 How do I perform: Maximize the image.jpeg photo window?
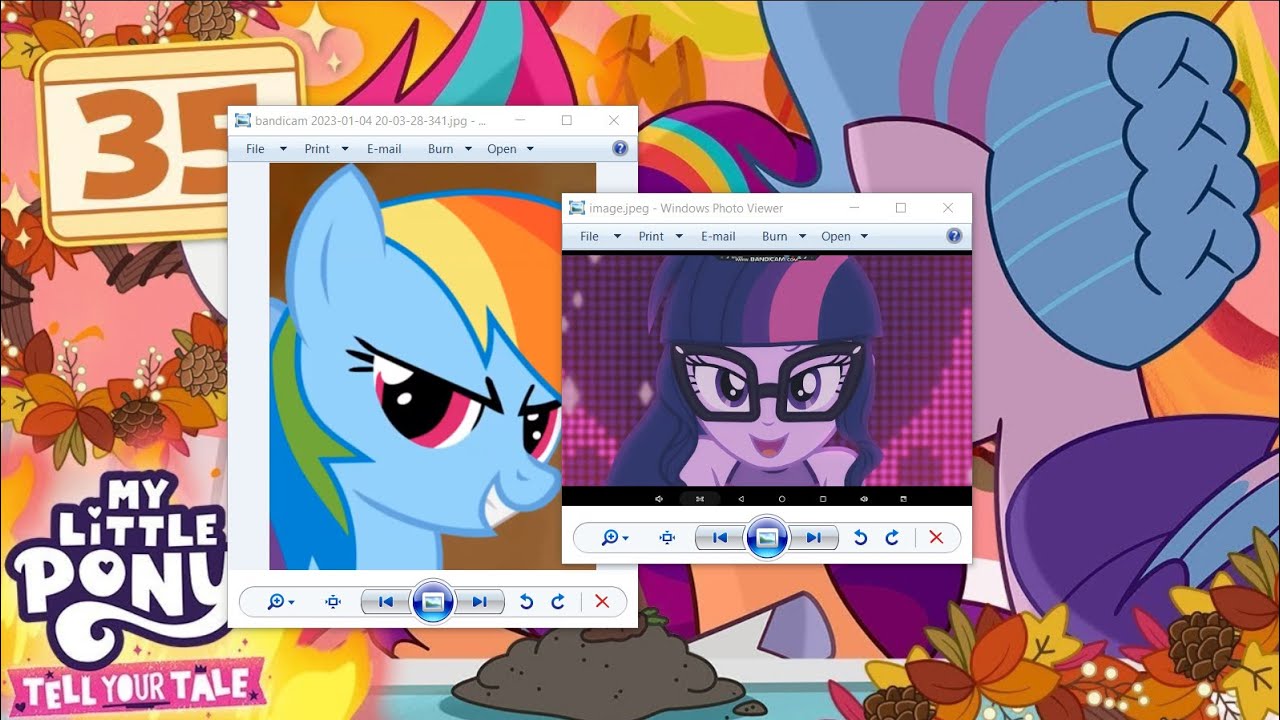point(901,208)
